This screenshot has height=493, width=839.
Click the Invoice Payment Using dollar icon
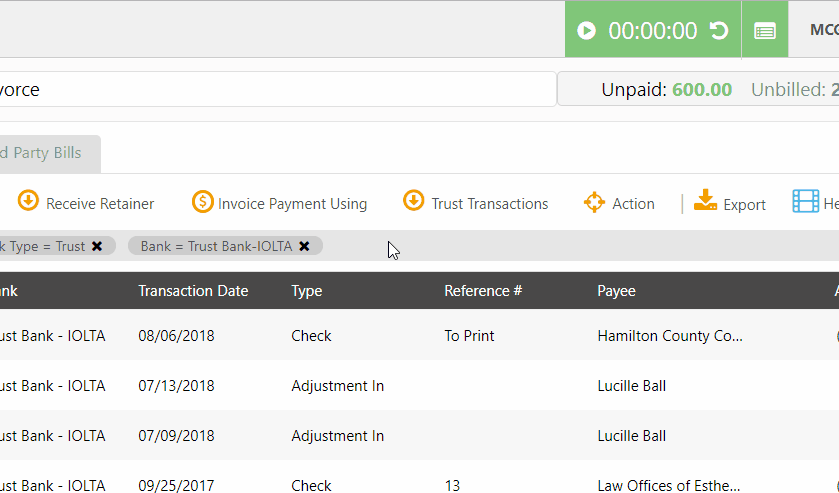click(x=203, y=202)
